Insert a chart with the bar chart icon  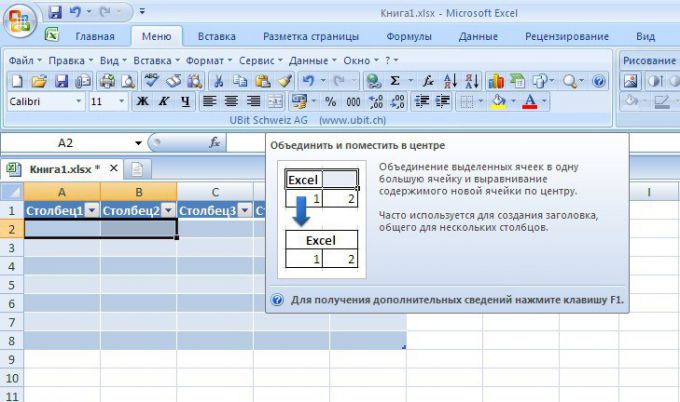coord(496,81)
